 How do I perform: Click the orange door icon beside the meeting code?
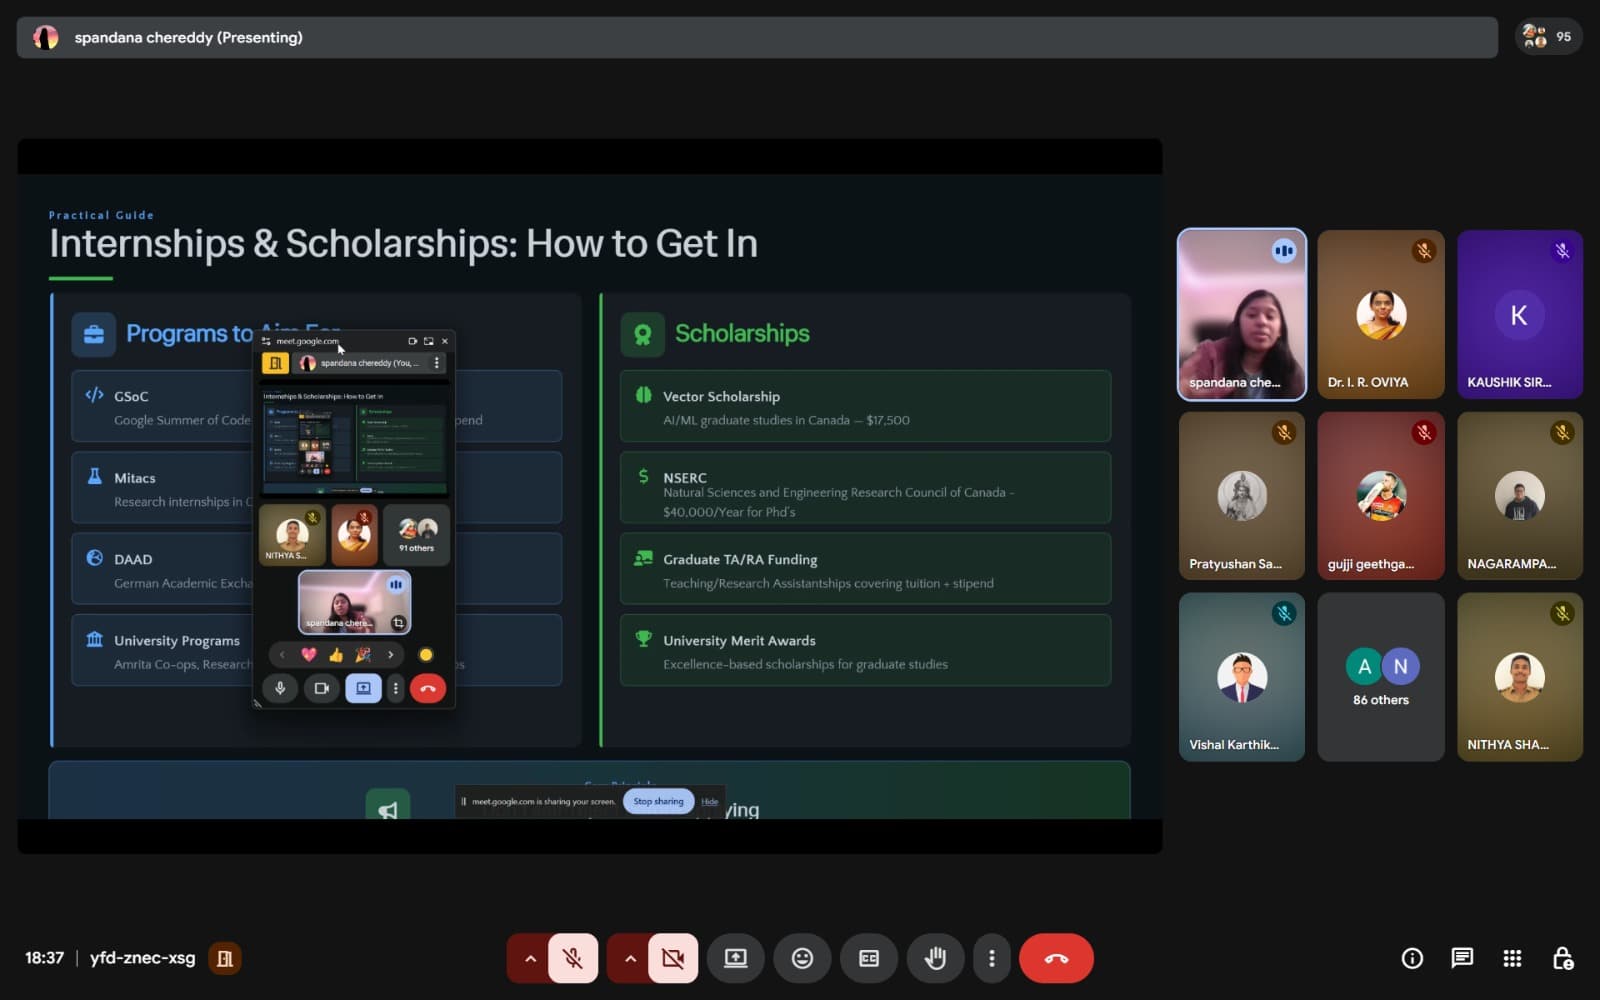pos(225,958)
